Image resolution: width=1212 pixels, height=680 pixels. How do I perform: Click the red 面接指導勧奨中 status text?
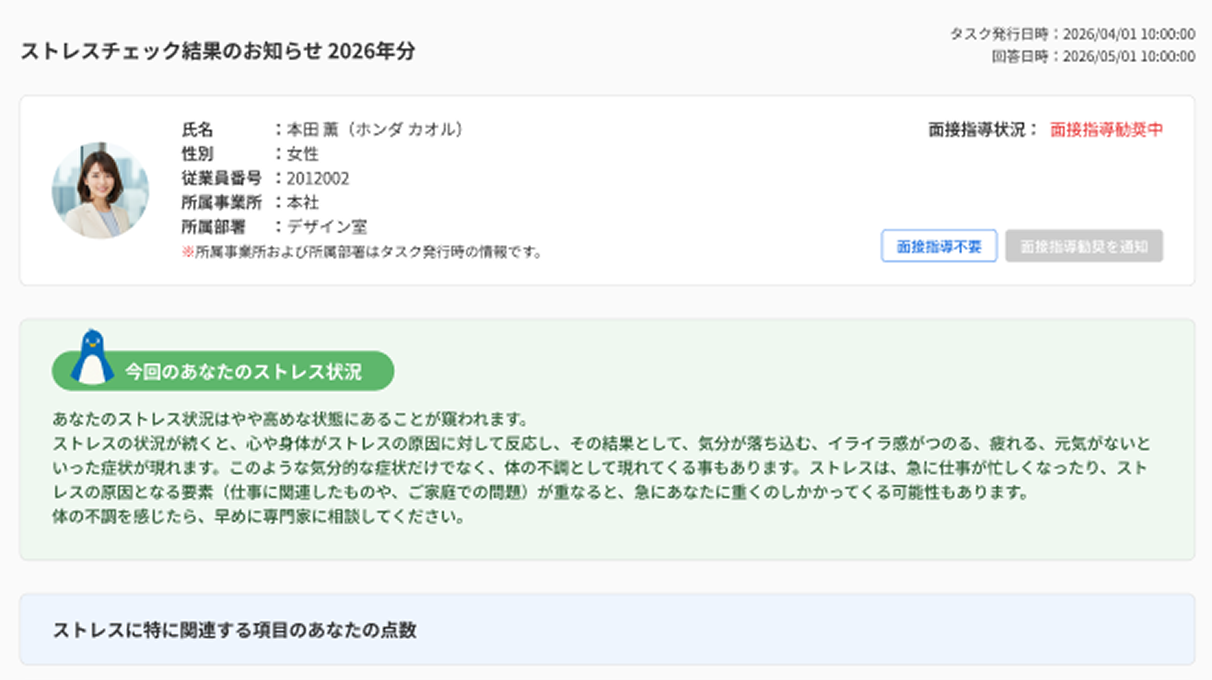click(1106, 130)
